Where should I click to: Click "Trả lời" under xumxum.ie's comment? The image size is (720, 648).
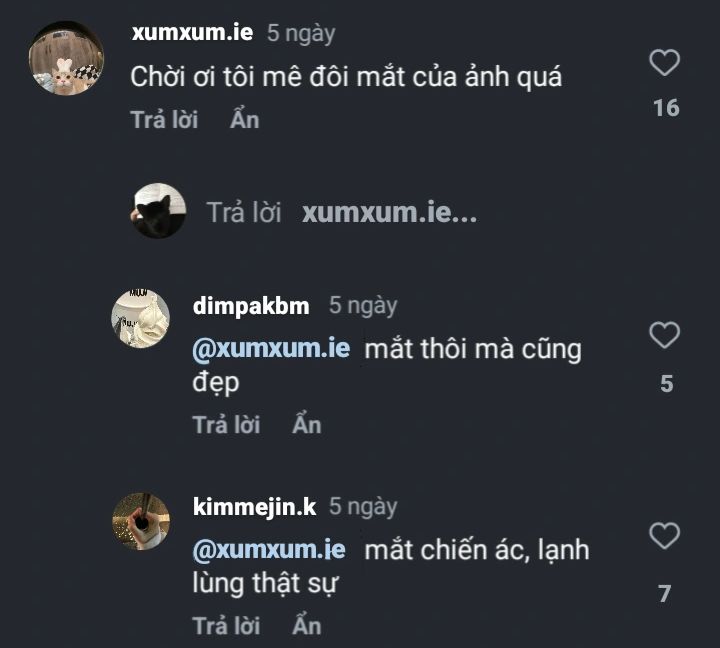pyautogui.click(x=164, y=120)
